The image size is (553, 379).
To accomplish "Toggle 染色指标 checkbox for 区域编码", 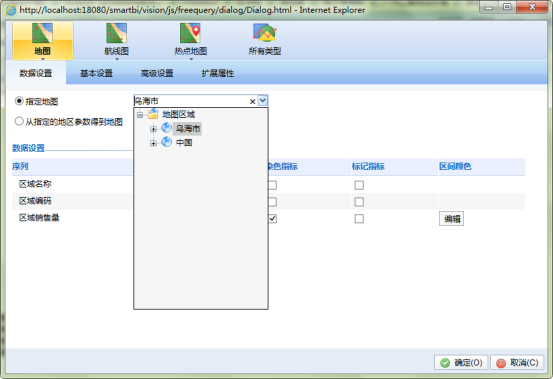I will [x=272, y=202].
